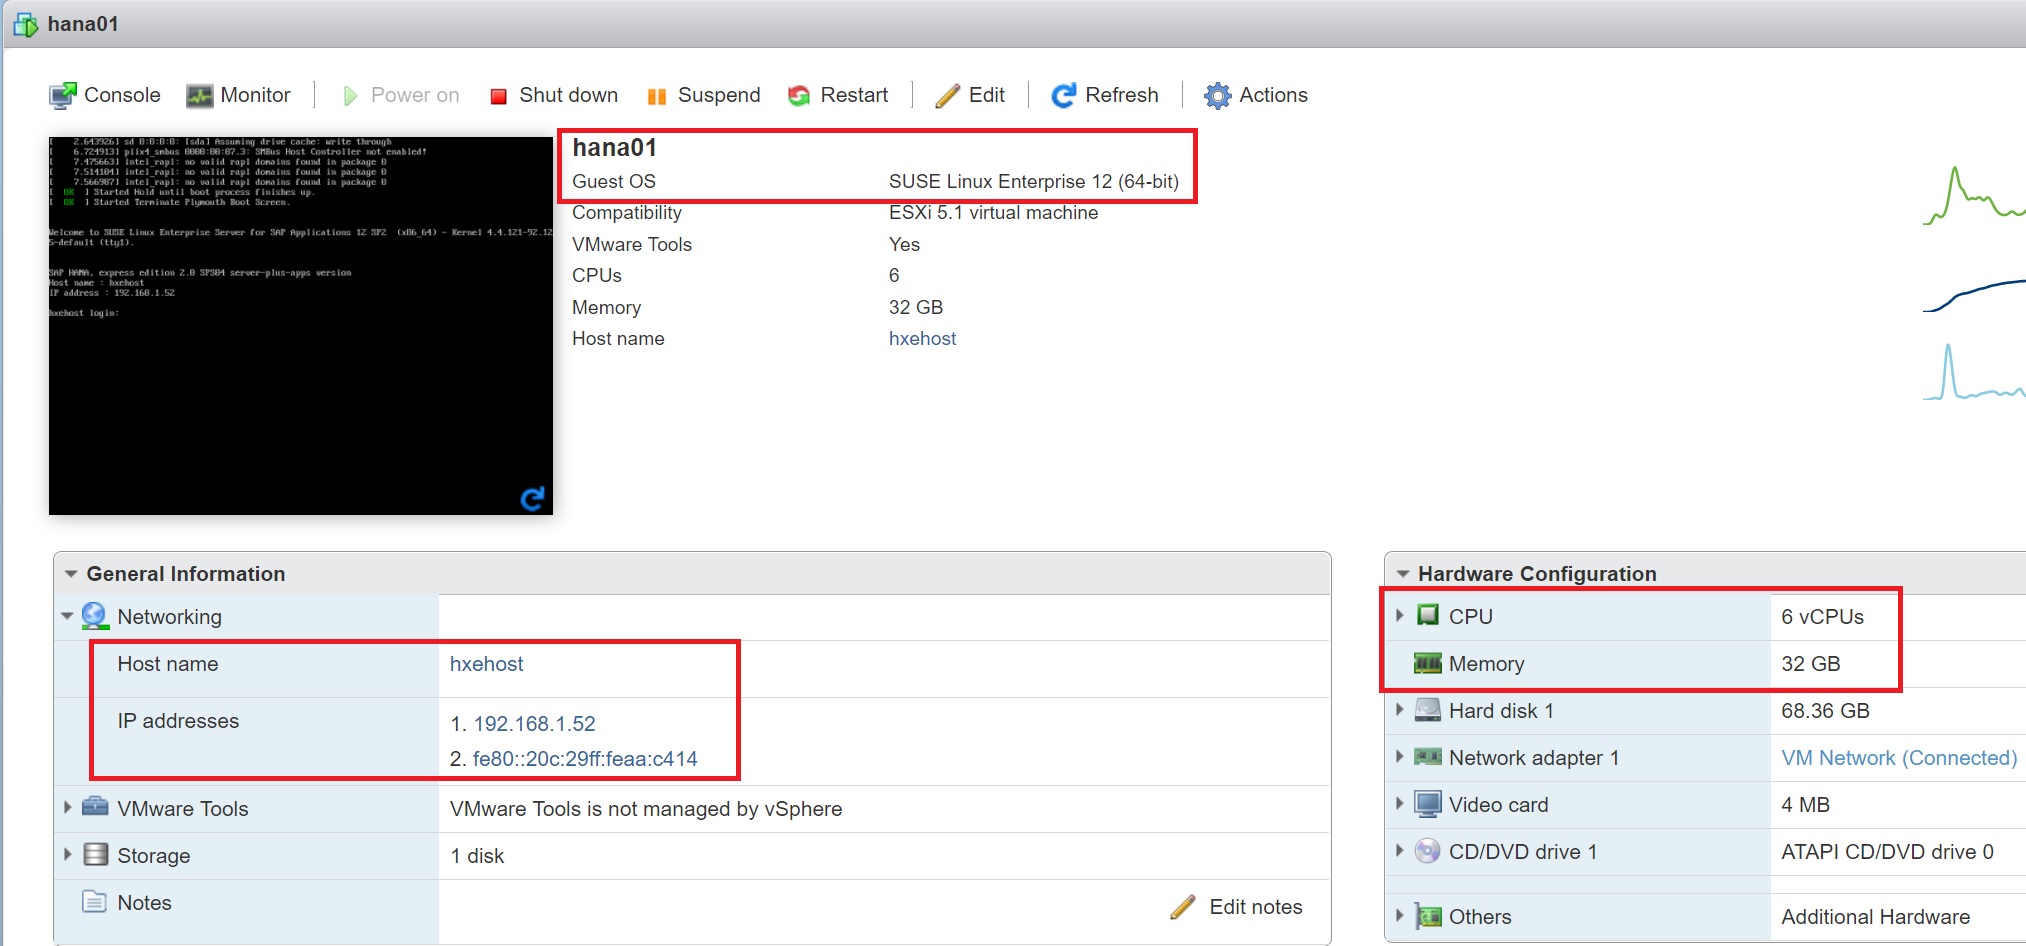Click the Power on play icon

coord(350,96)
